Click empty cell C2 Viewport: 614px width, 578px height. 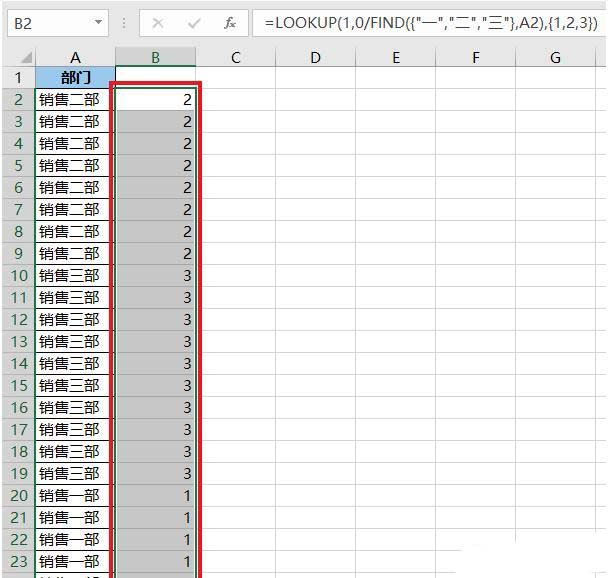coord(235,99)
